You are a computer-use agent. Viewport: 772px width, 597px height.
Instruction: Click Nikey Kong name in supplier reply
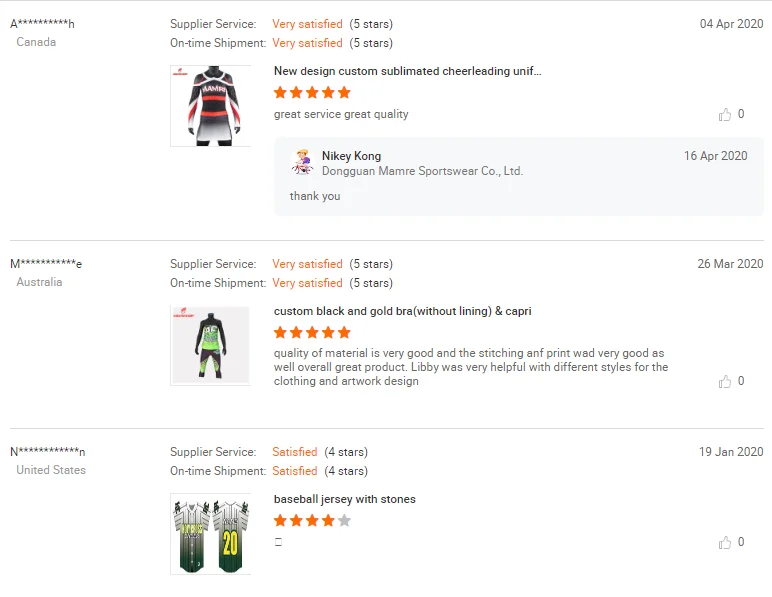[x=351, y=156]
